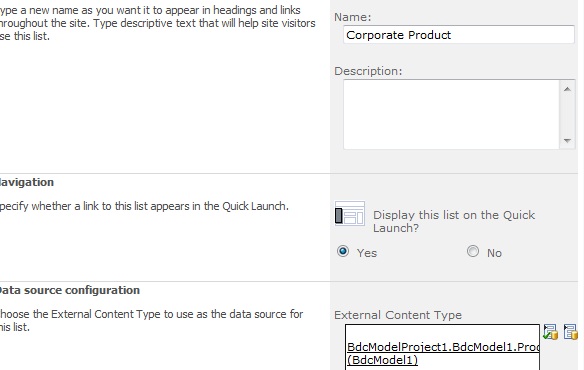Click the Display this list on Quick Launch text
This screenshot has height=370, width=584.
click(454, 221)
